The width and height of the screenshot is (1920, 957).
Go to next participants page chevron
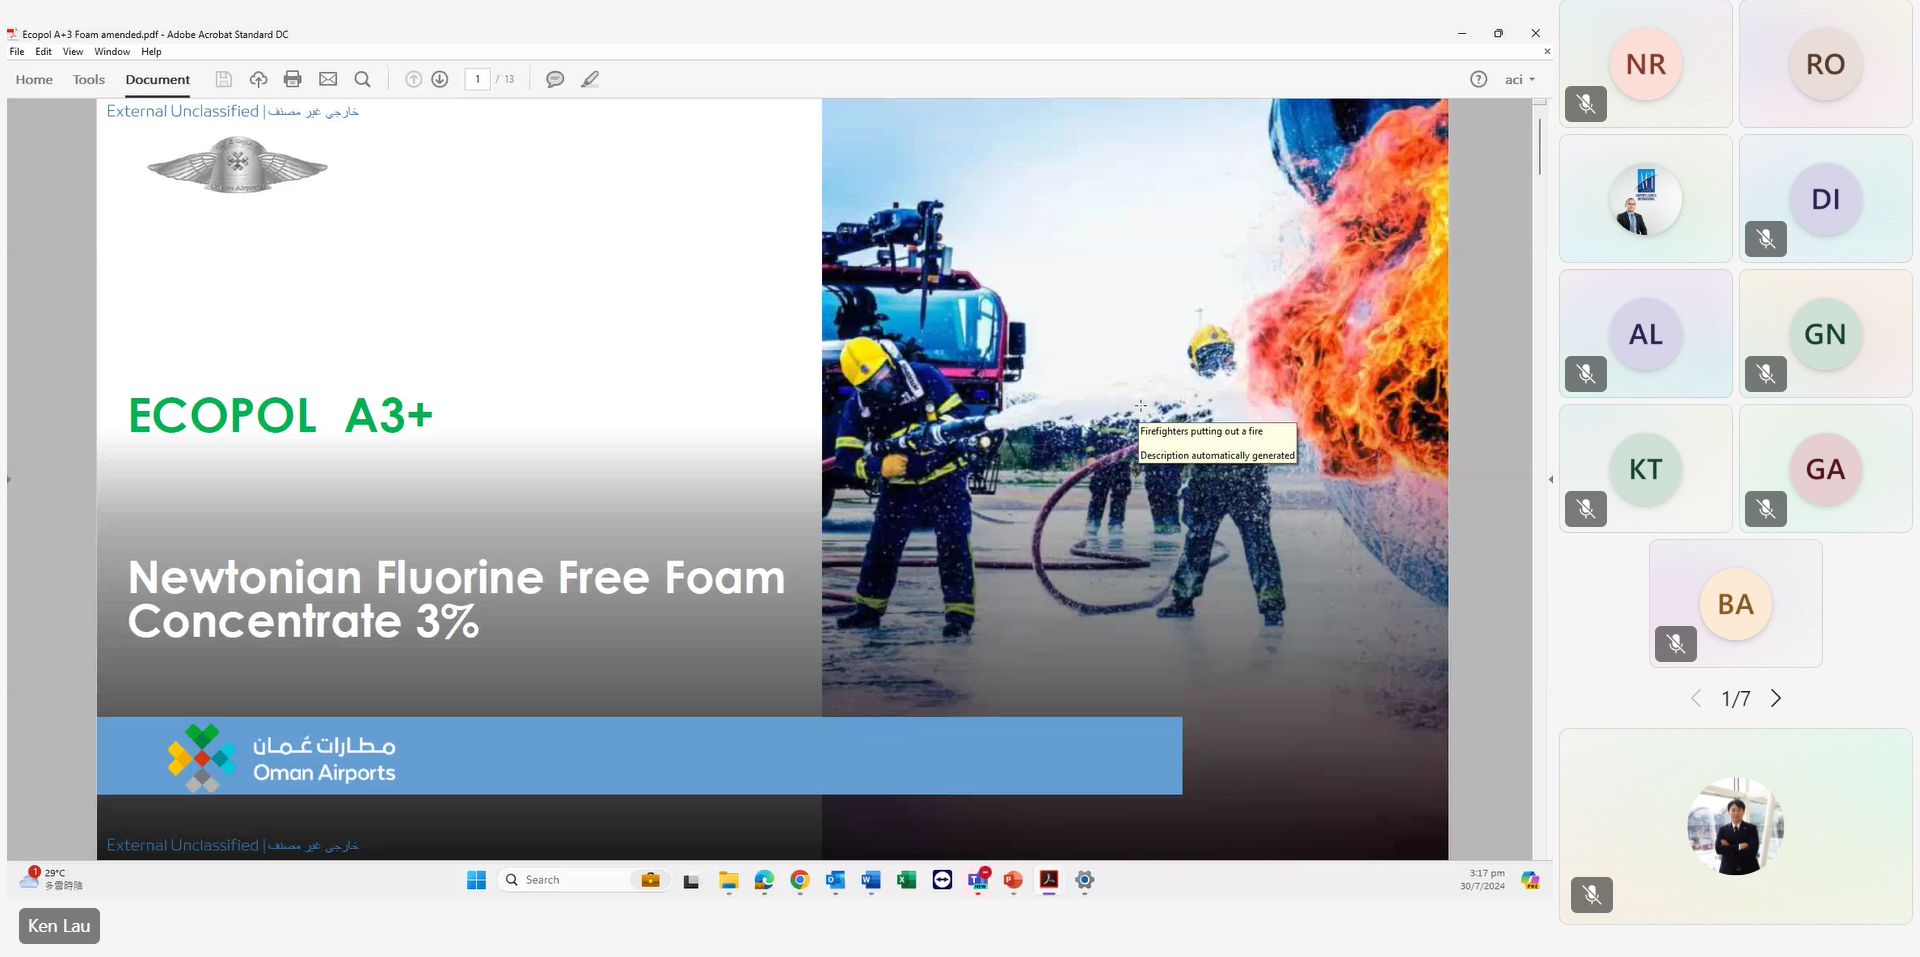tap(1776, 698)
